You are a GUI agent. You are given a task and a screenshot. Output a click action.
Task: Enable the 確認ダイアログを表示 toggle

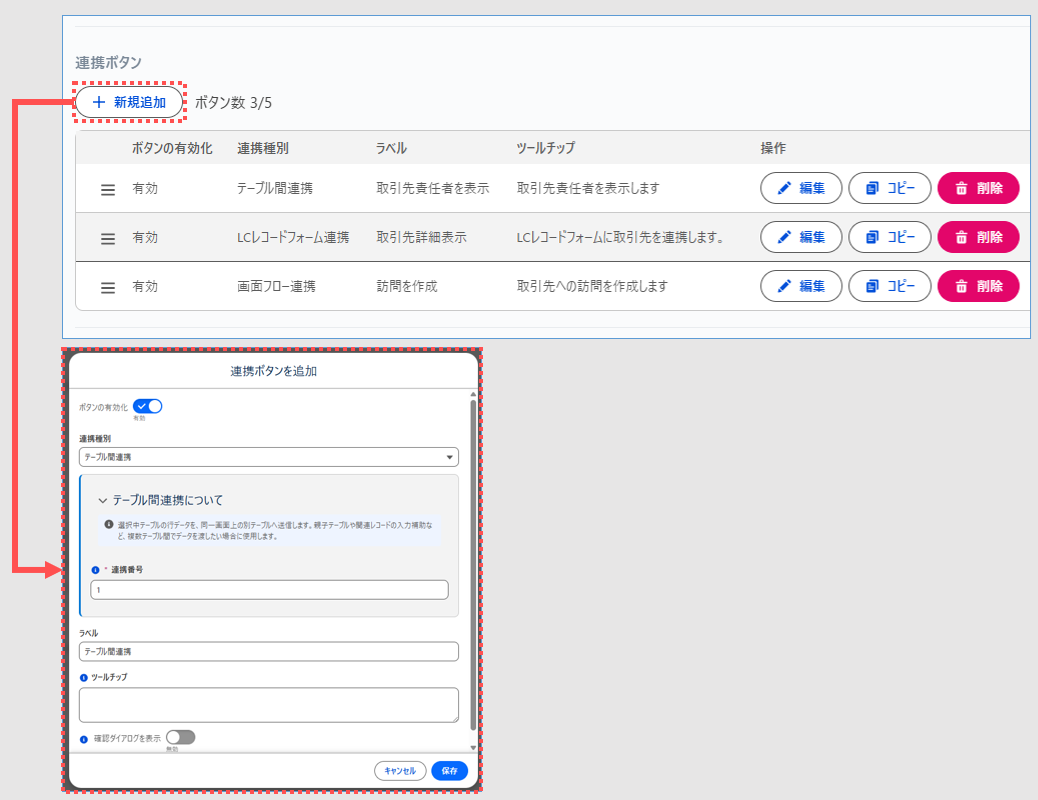click(x=181, y=737)
